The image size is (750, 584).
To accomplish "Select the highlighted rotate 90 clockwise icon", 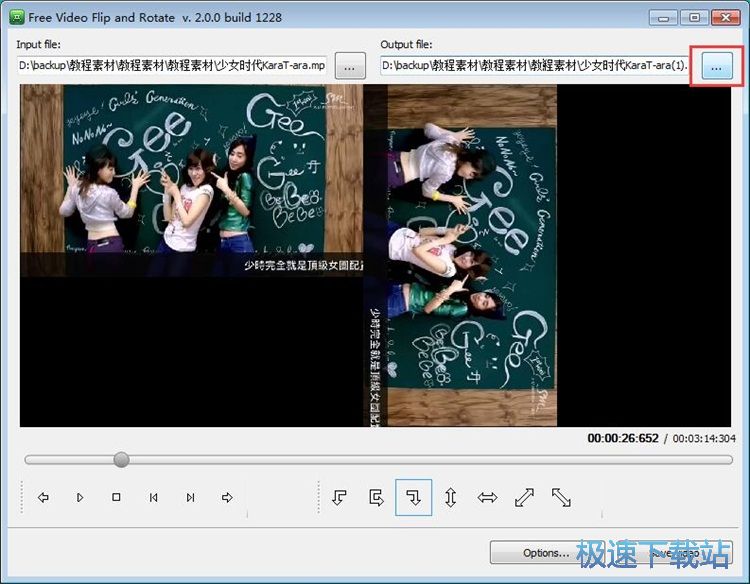I will [x=413, y=497].
